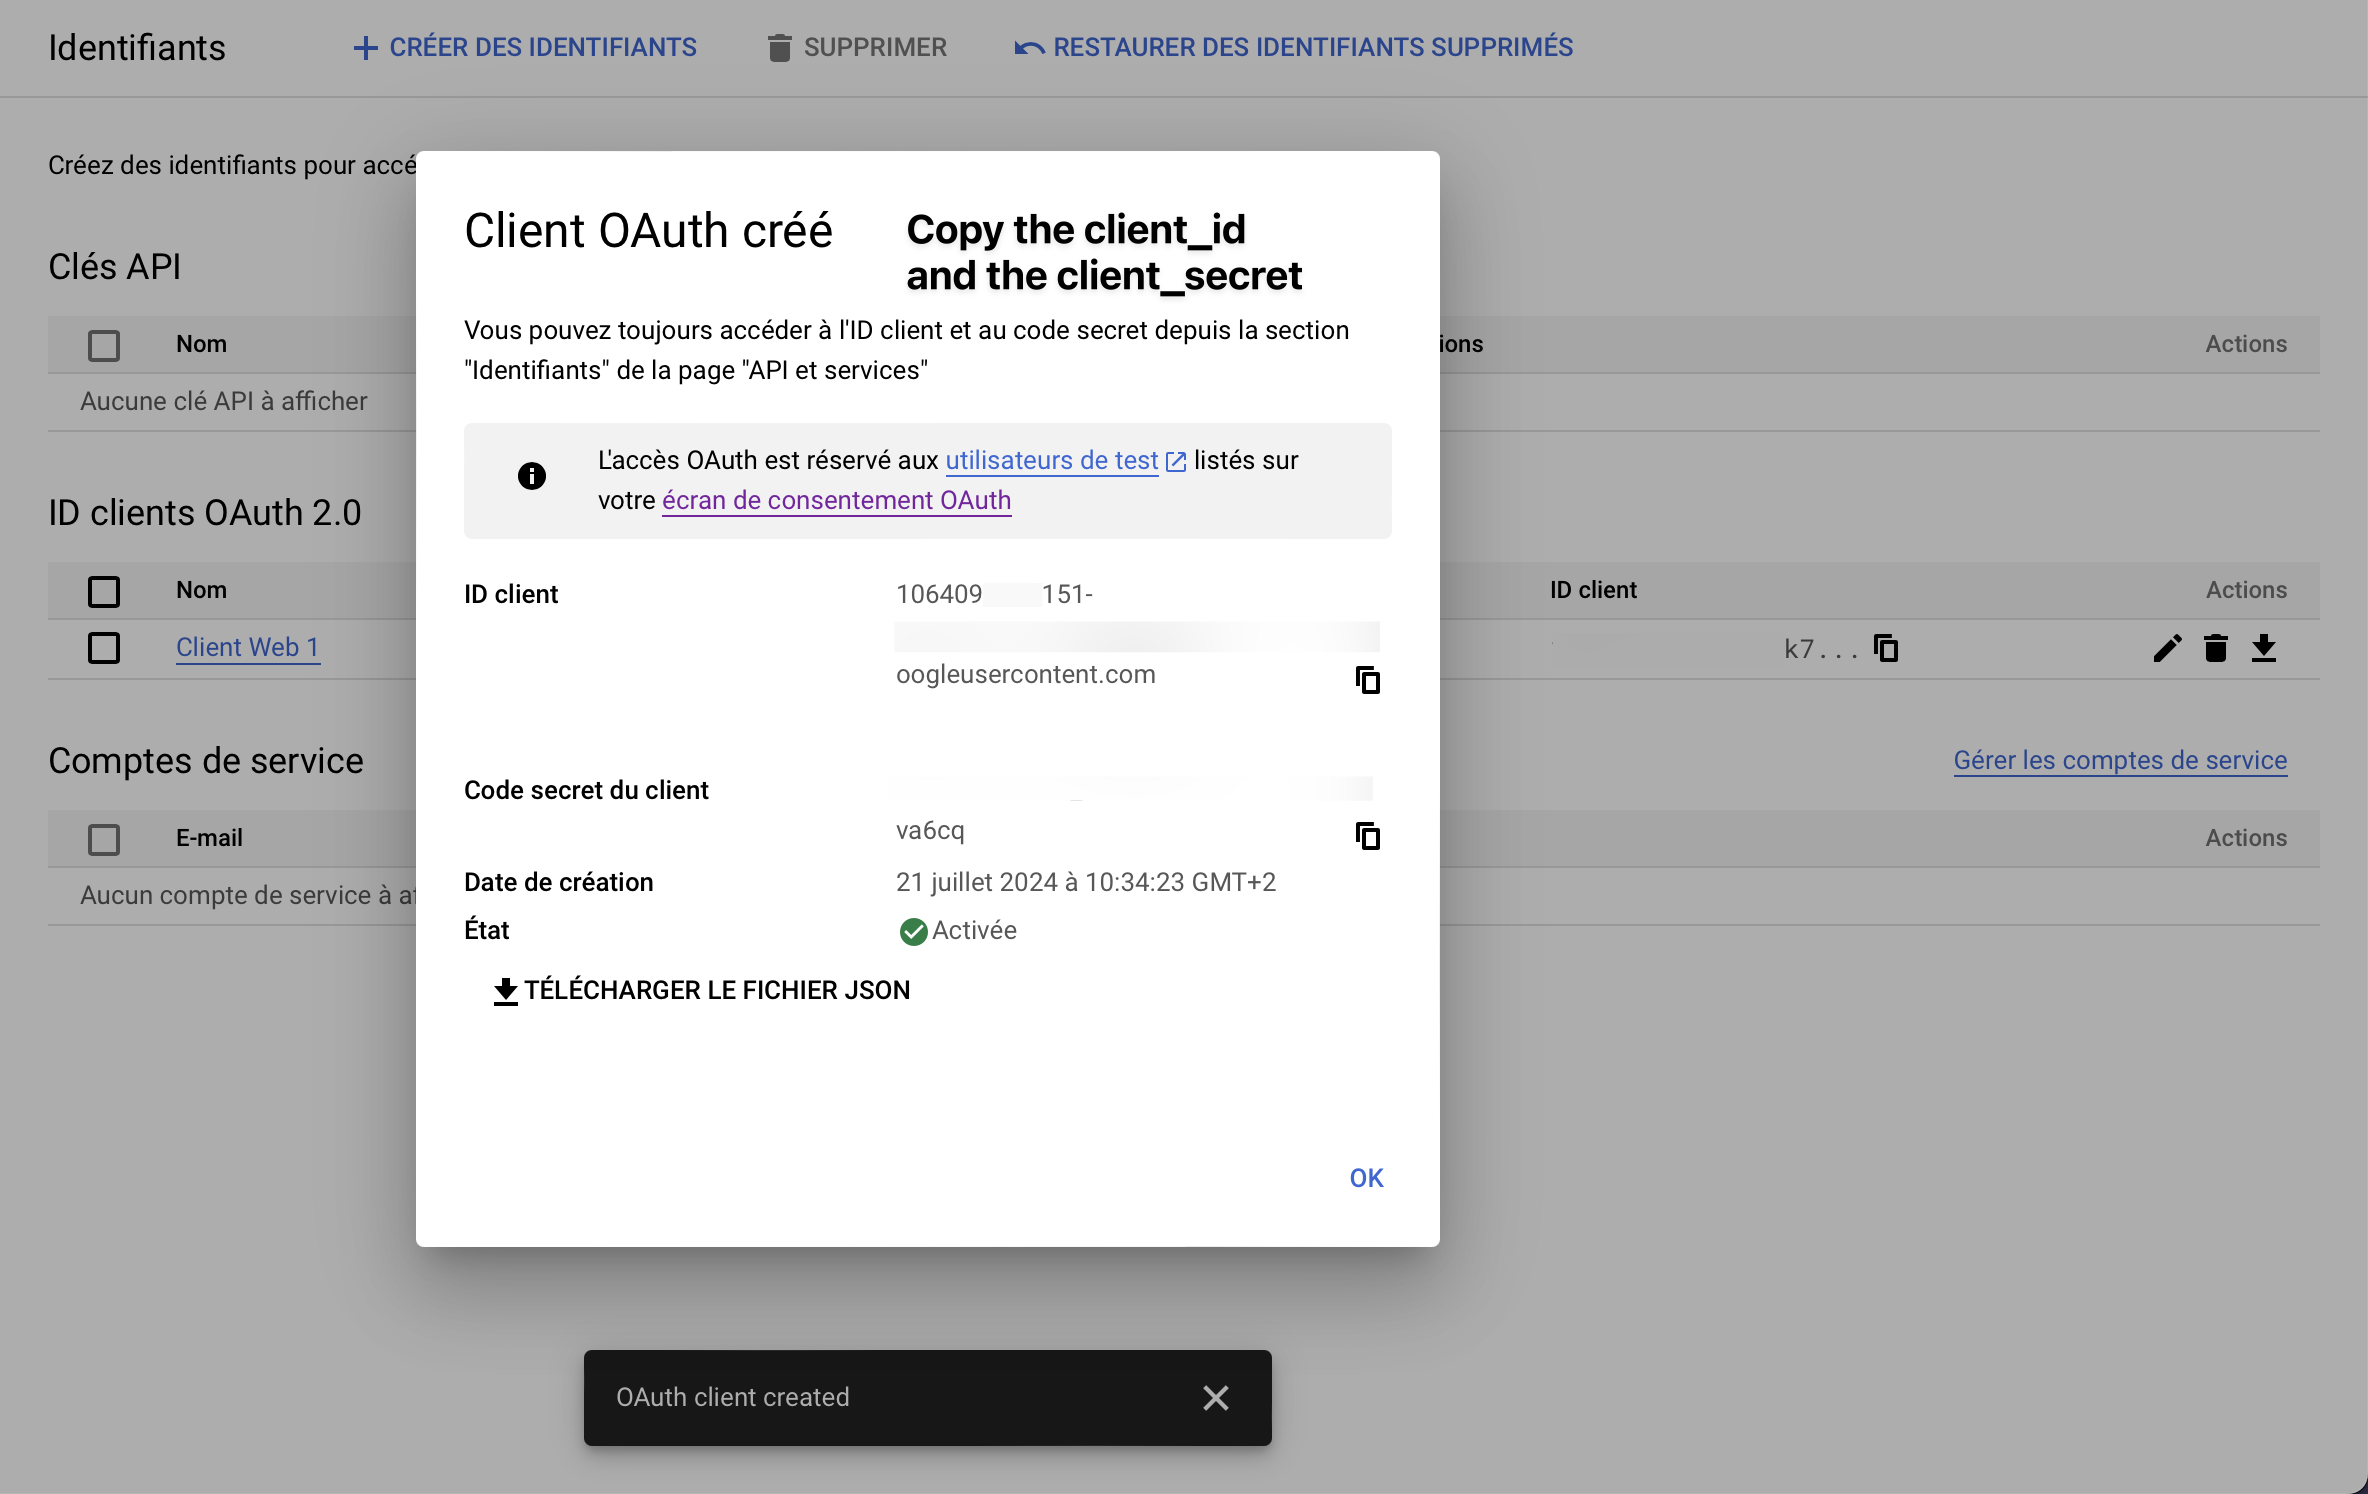Select all OAuth 2.0 client IDs checkbox
The image size is (2368, 1494).
coord(104,591)
